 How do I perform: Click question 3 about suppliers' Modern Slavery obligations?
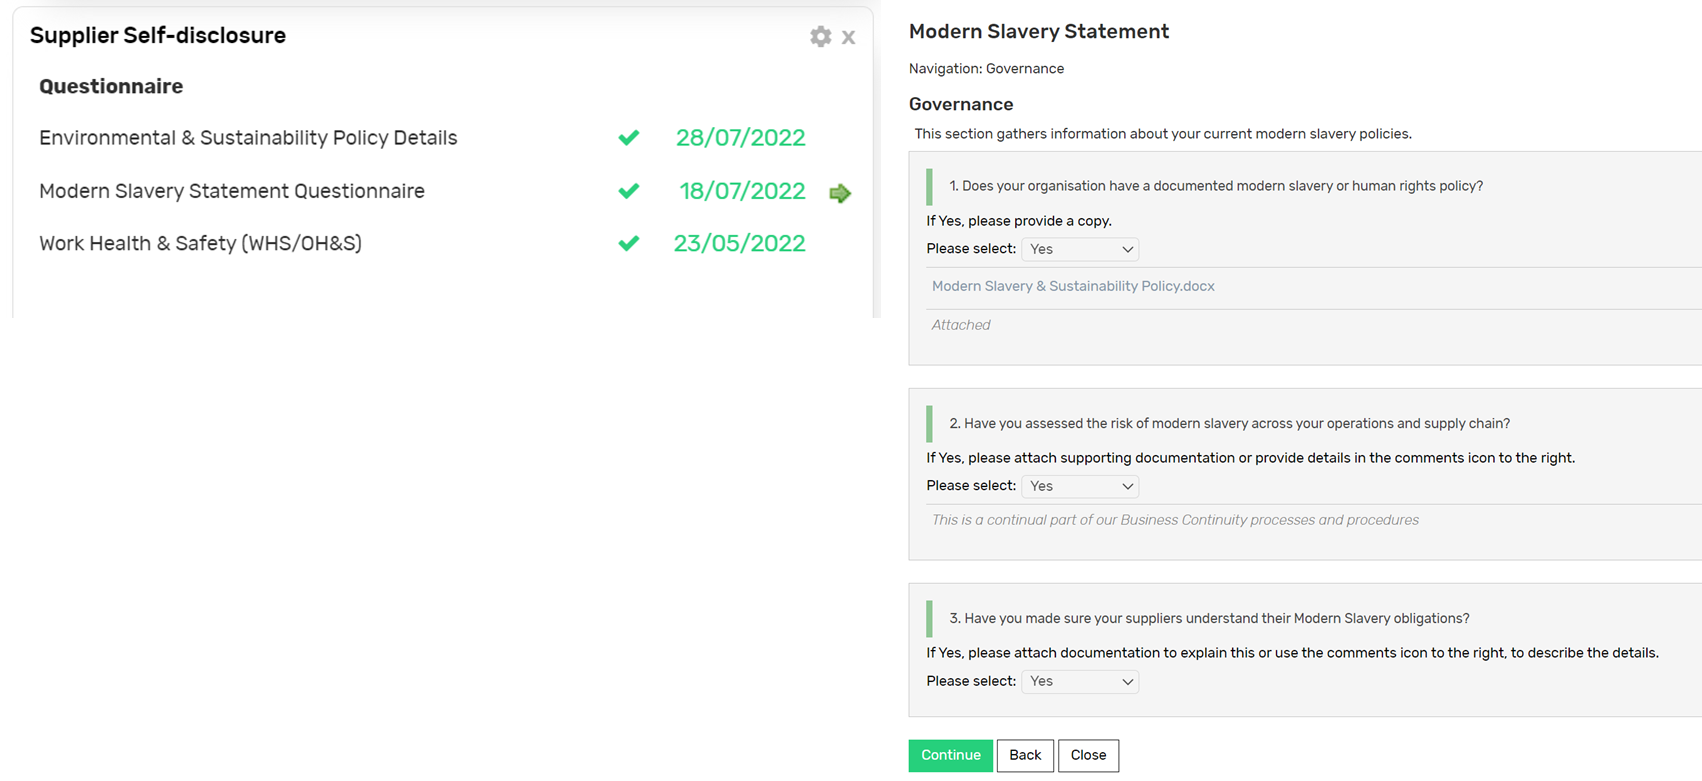(x=1209, y=619)
